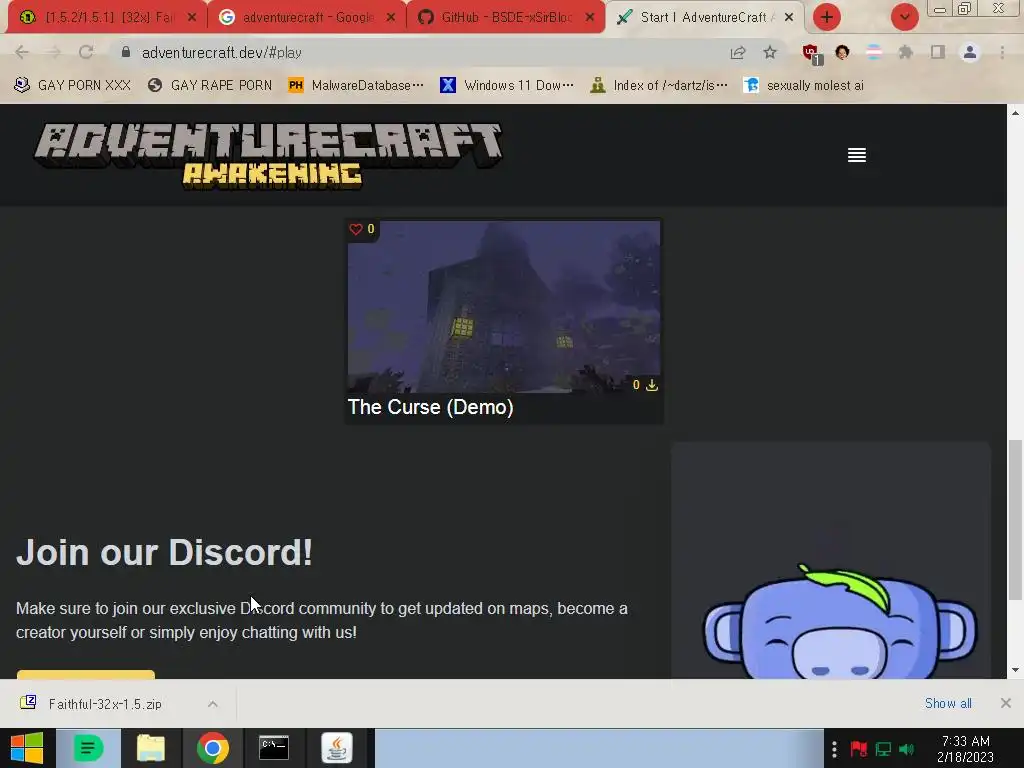Image resolution: width=1024 pixels, height=768 pixels.
Task: Open the MalwareDatabase bookmark
Action: (357, 86)
